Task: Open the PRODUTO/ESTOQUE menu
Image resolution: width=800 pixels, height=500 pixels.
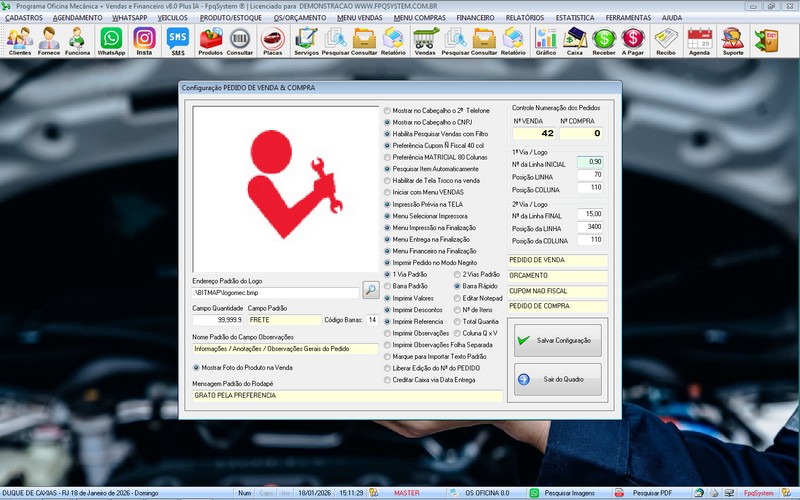Action: [x=230, y=18]
